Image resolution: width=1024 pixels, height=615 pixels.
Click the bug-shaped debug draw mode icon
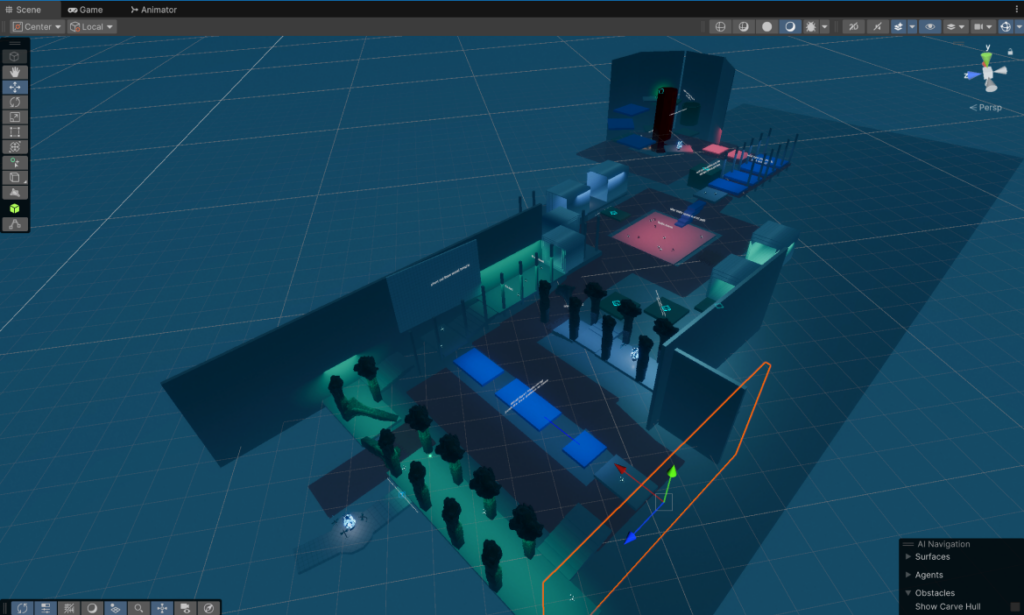point(810,27)
